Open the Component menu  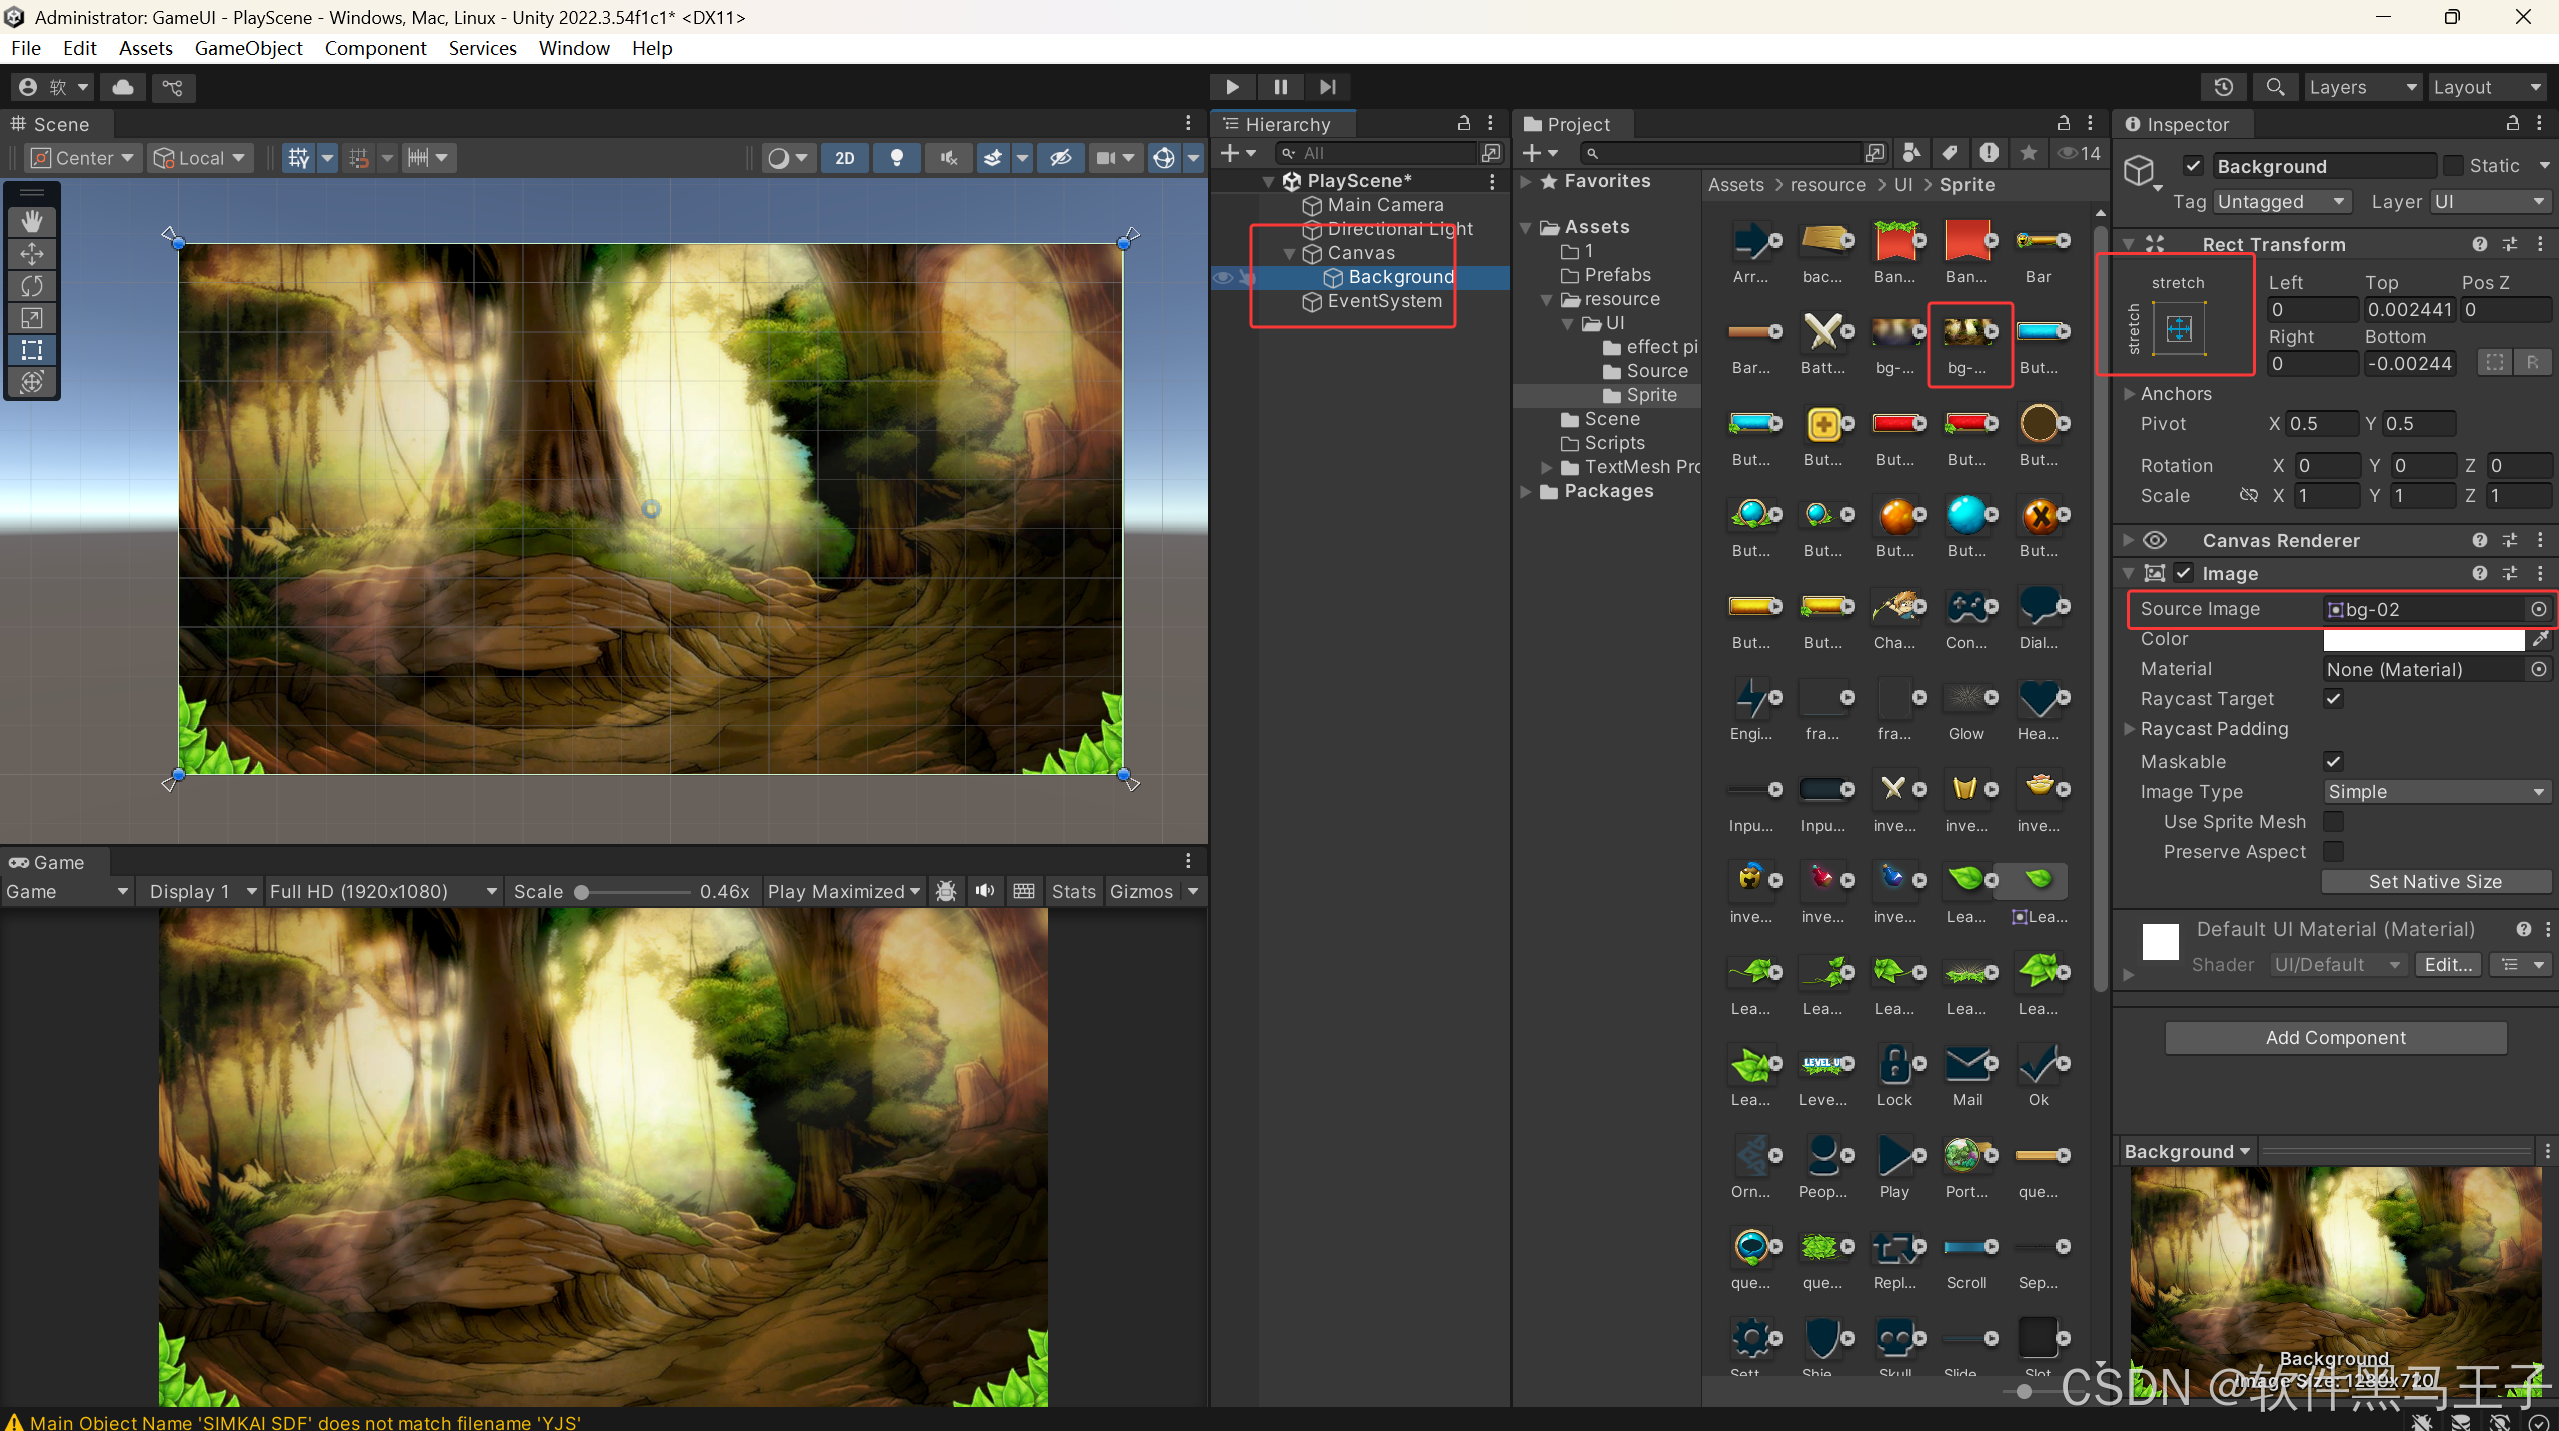pos(375,48)
